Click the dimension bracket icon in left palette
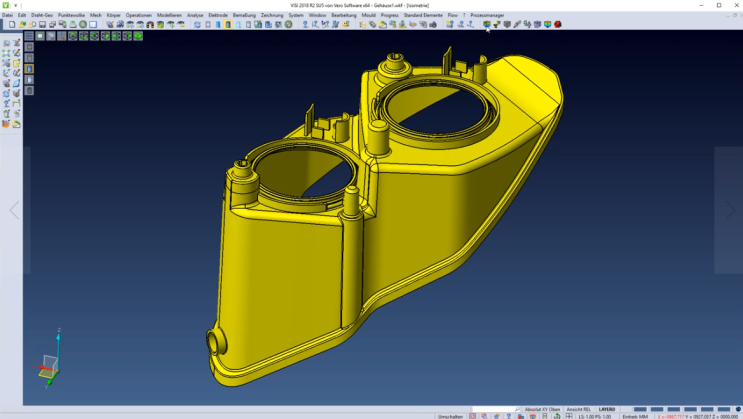 17,104
